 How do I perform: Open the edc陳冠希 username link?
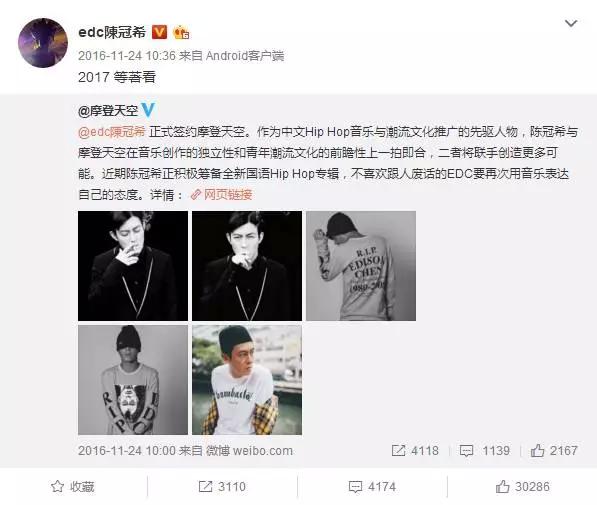point(112,32)
